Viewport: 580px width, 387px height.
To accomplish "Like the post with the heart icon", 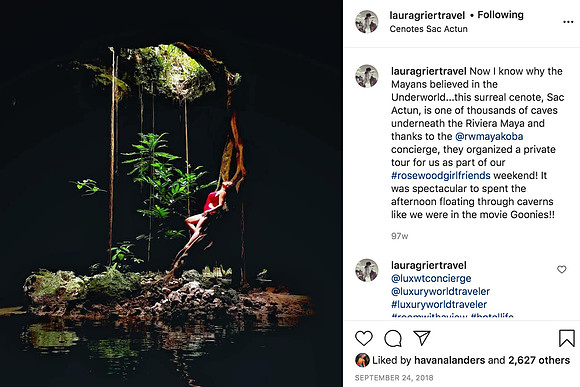I will tap(364, 338).
